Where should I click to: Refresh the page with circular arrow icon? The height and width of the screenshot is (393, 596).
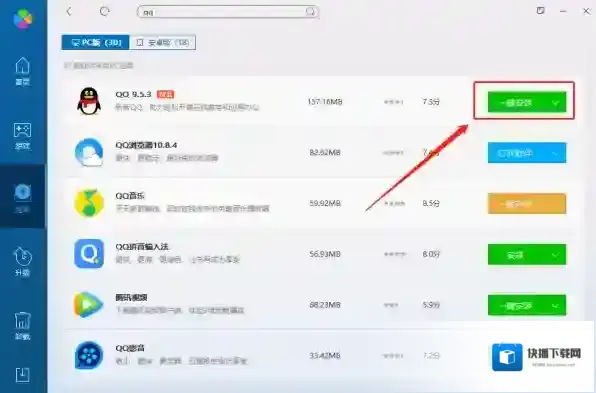click(x=105, y=11)
